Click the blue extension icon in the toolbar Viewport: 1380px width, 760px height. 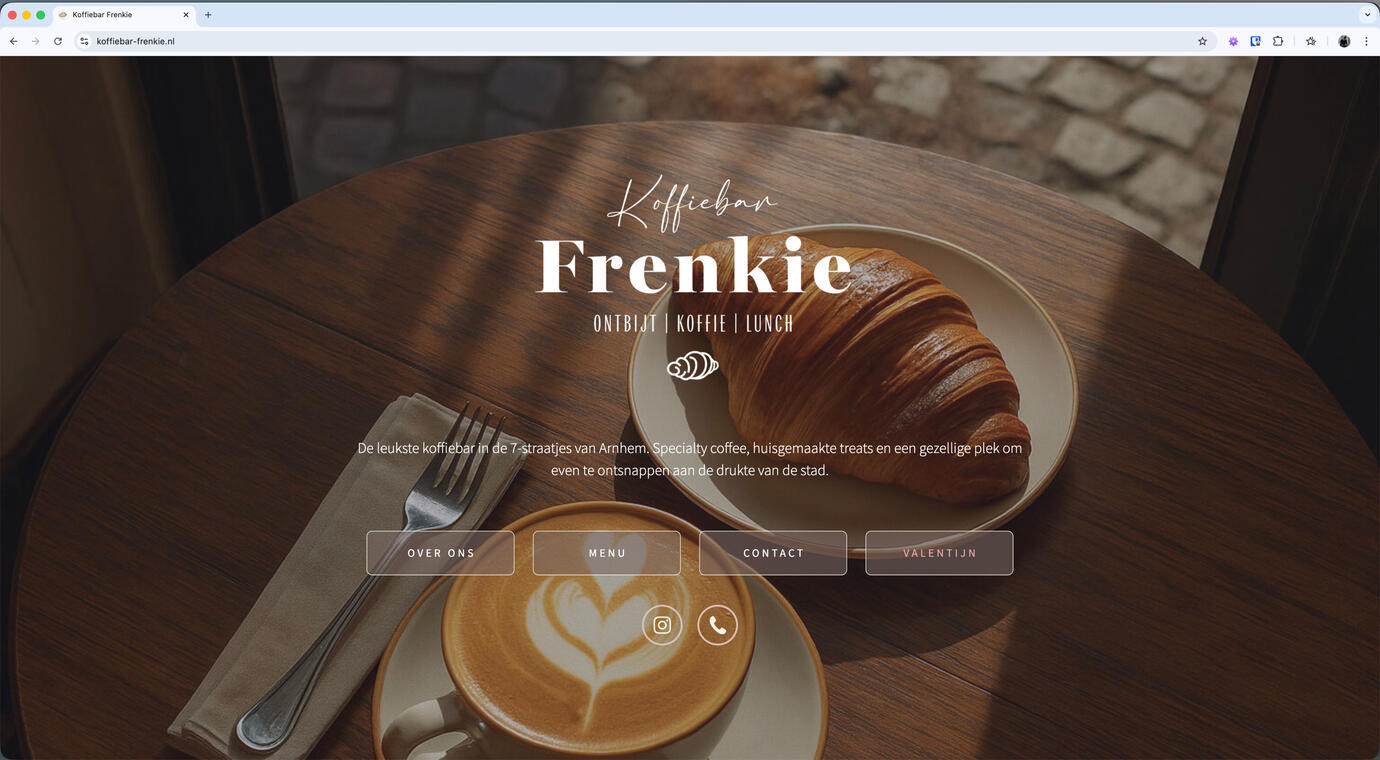click(x=1255, y=41)
